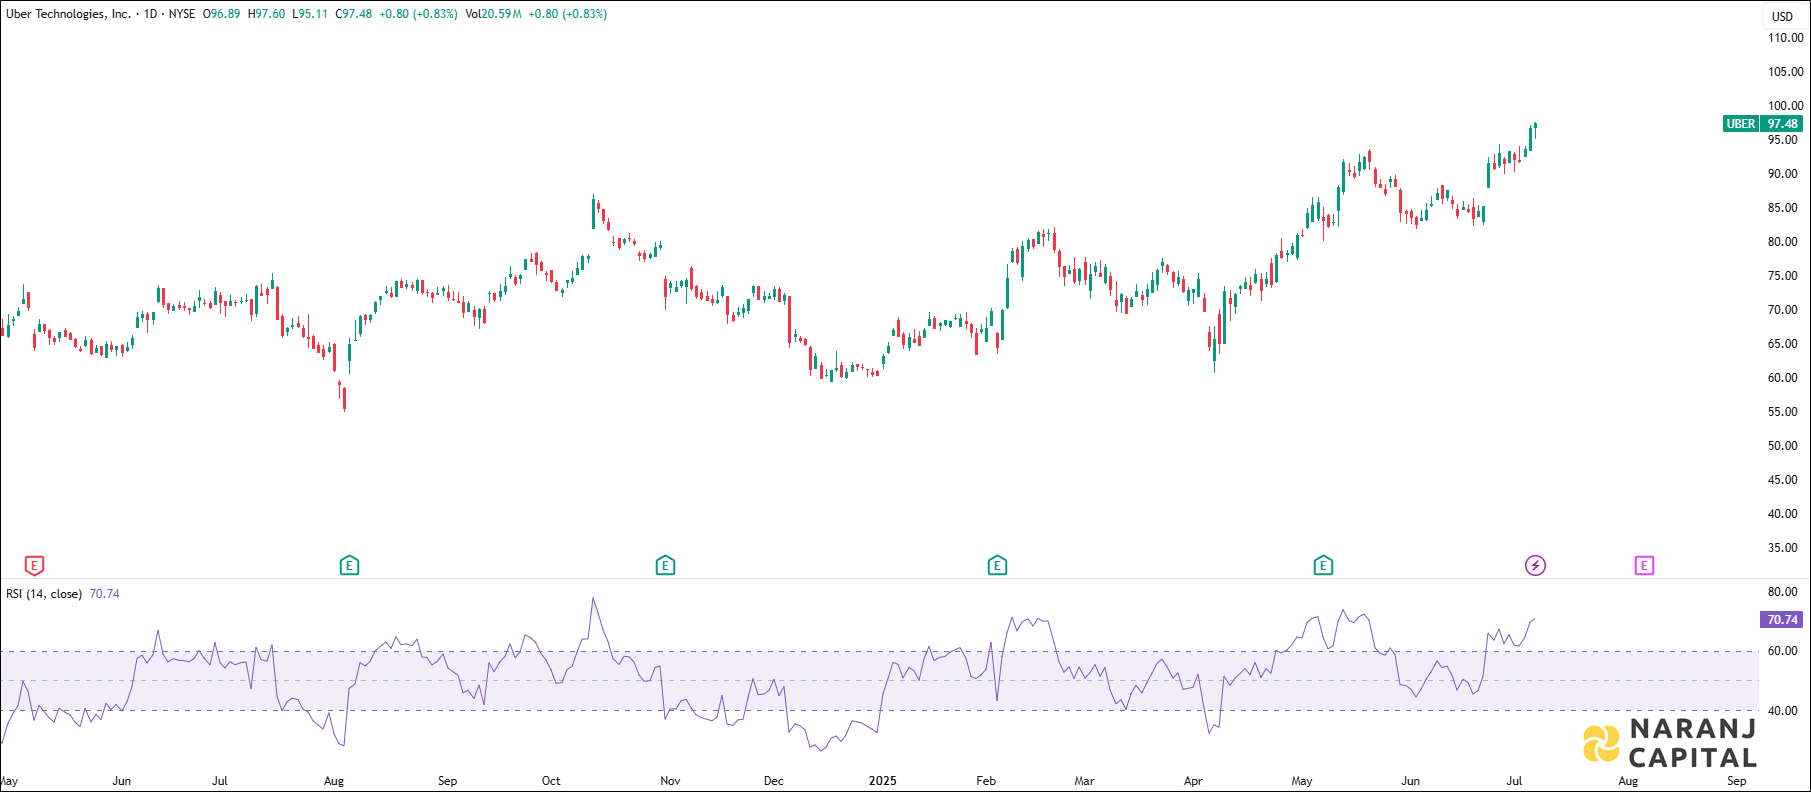Click the RSI (14, close) indicator legend
1811x792 pixels.
click(44, 594)
